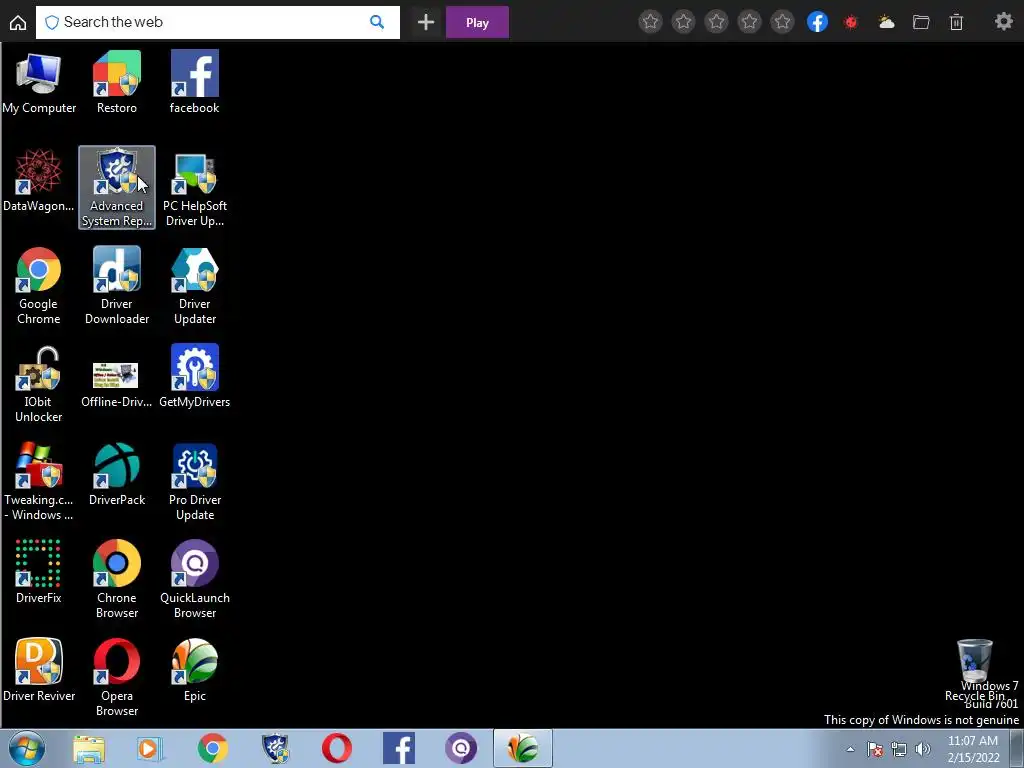Viewport: 1024px width, 768px height.
Task: Click the Action Center flag tray icon
Action: tap(874, 749)
